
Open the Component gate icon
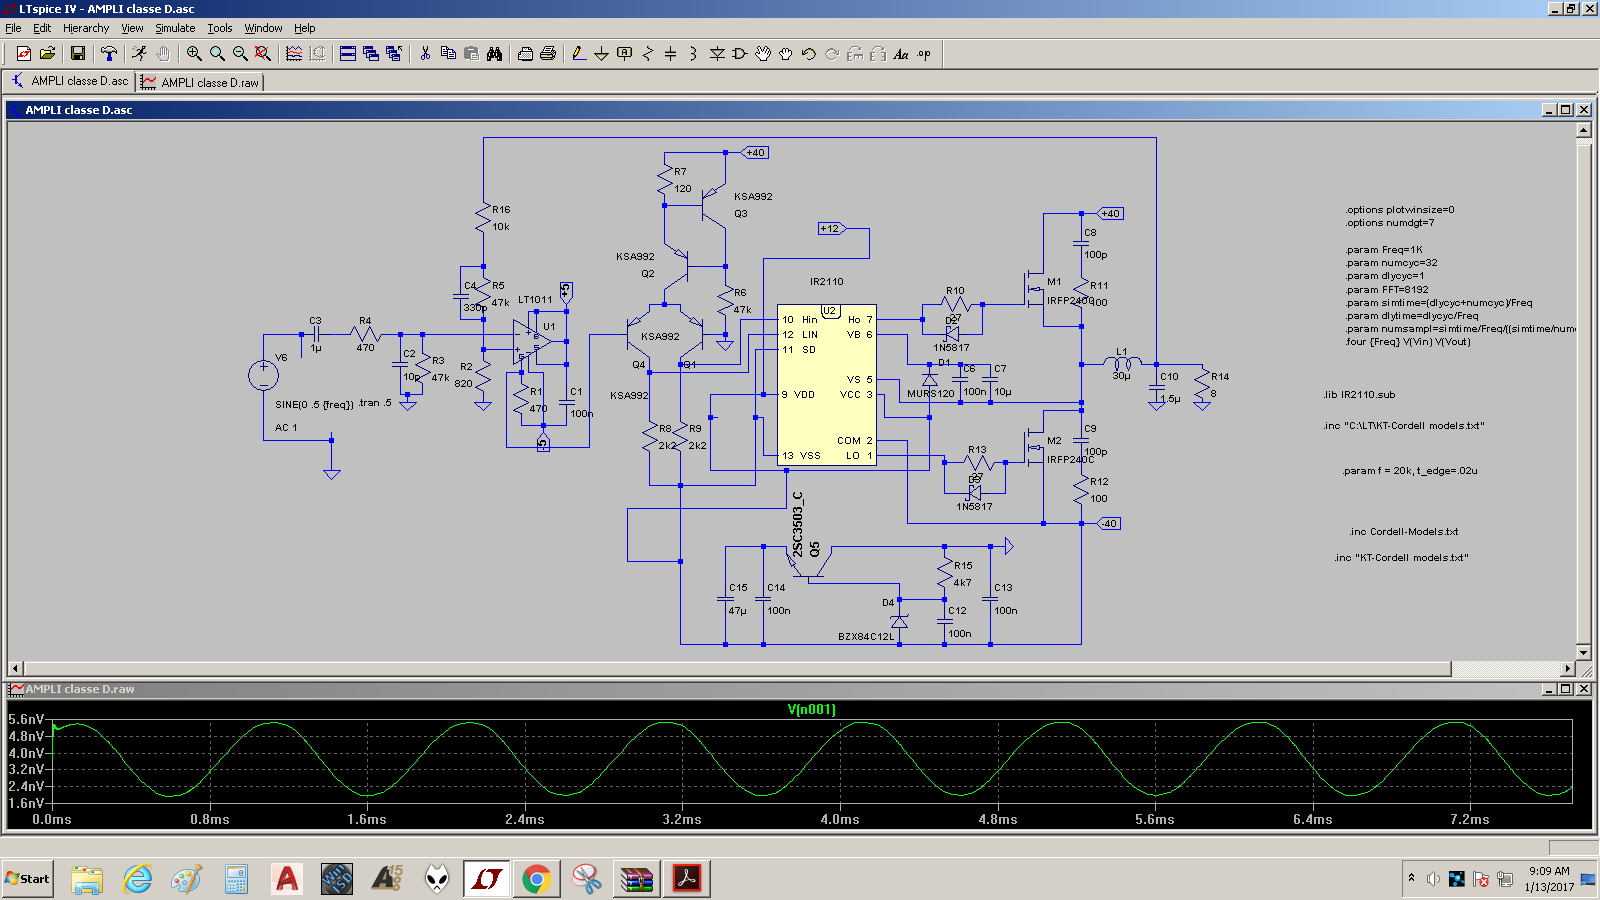pos(740,54)
